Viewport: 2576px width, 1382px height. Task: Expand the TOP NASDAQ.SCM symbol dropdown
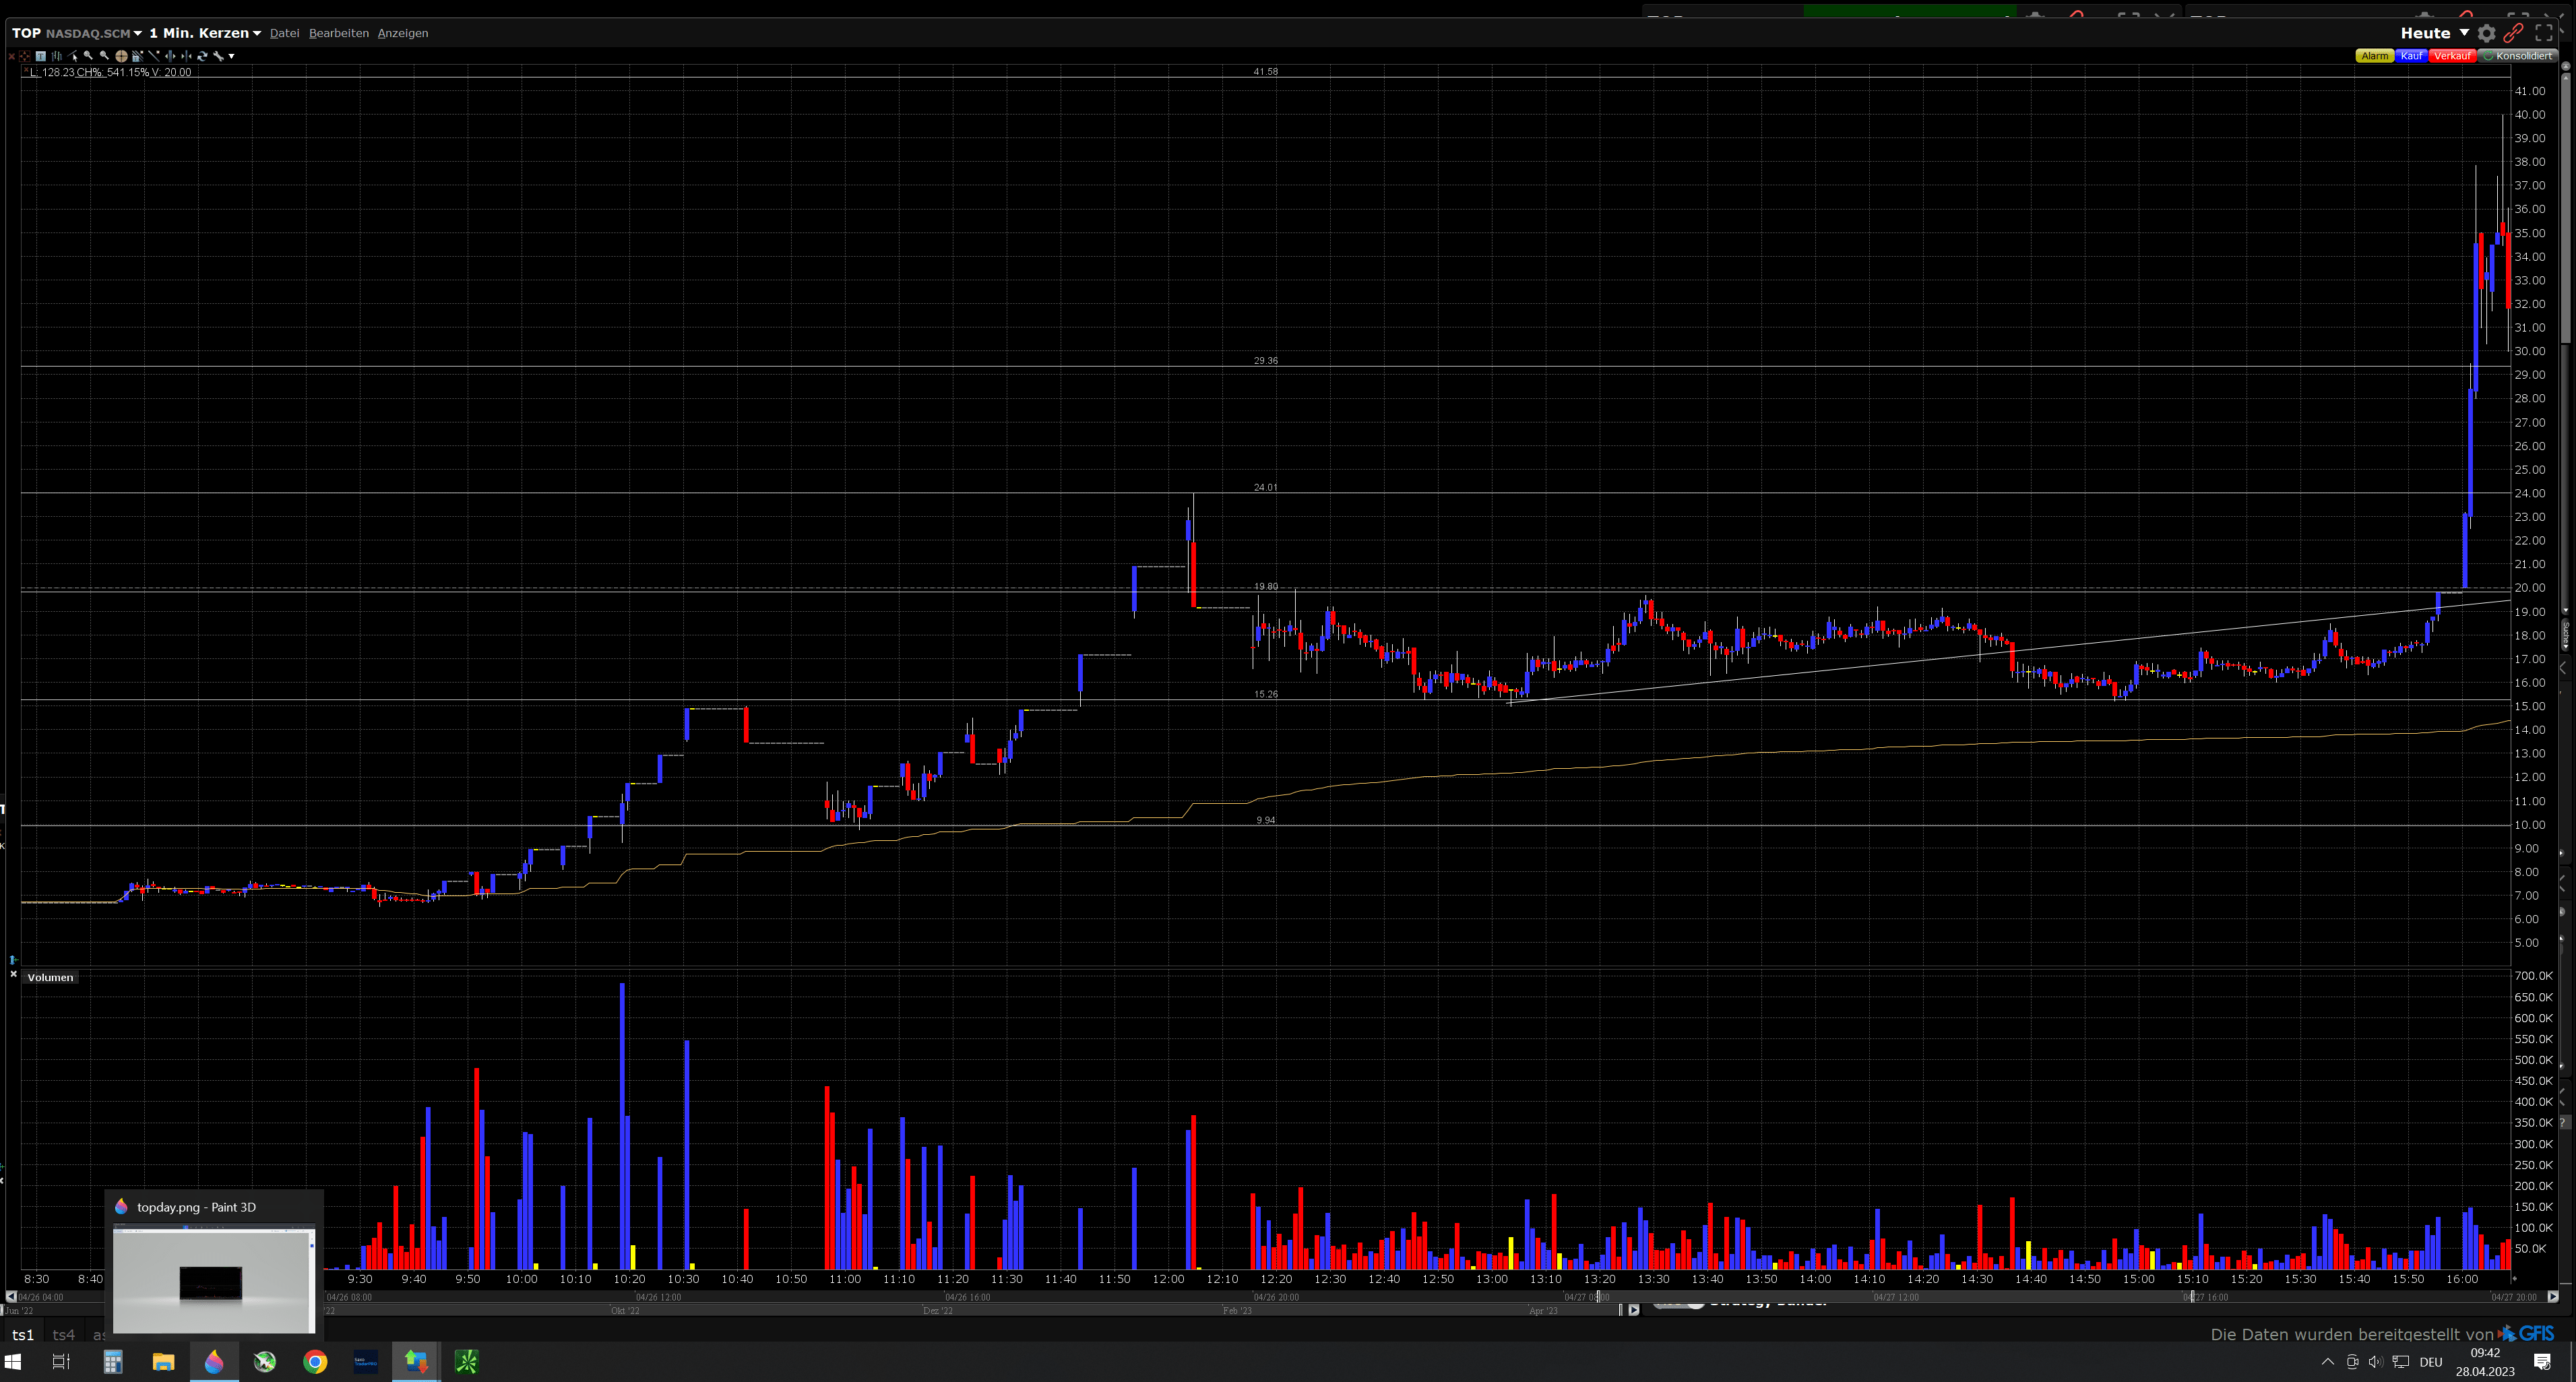(138, 33)
